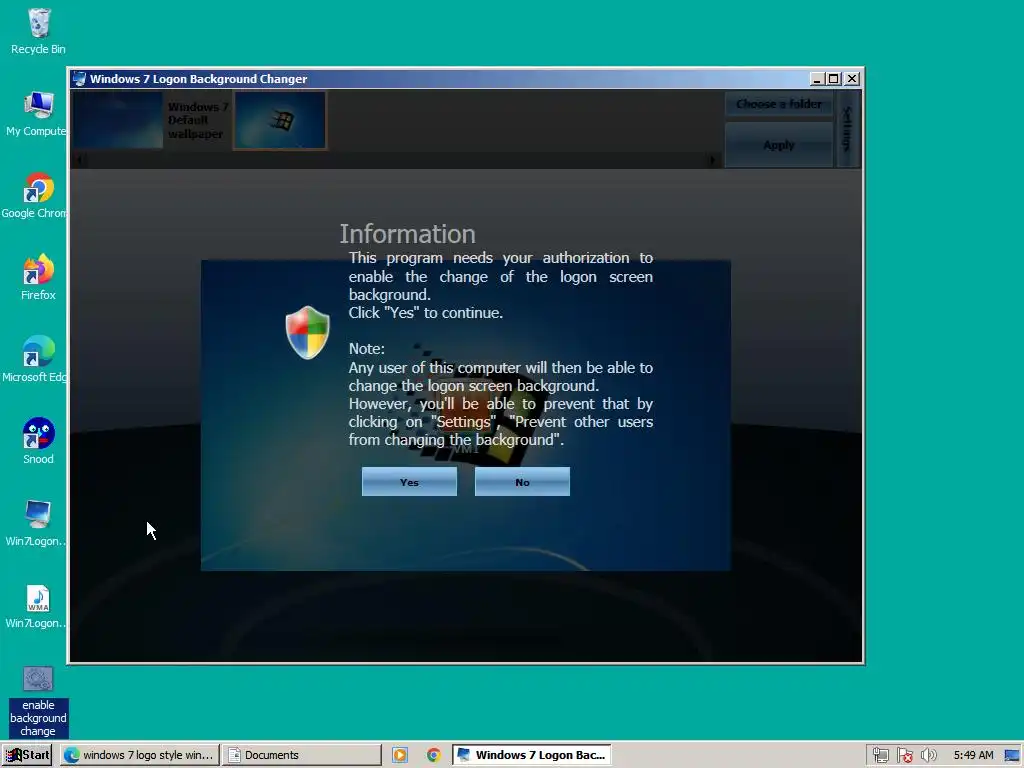The width and height of the screenshot is (1024, 768).
Task: Maximize the Logon Background Changer window
Action: [833, 79]
